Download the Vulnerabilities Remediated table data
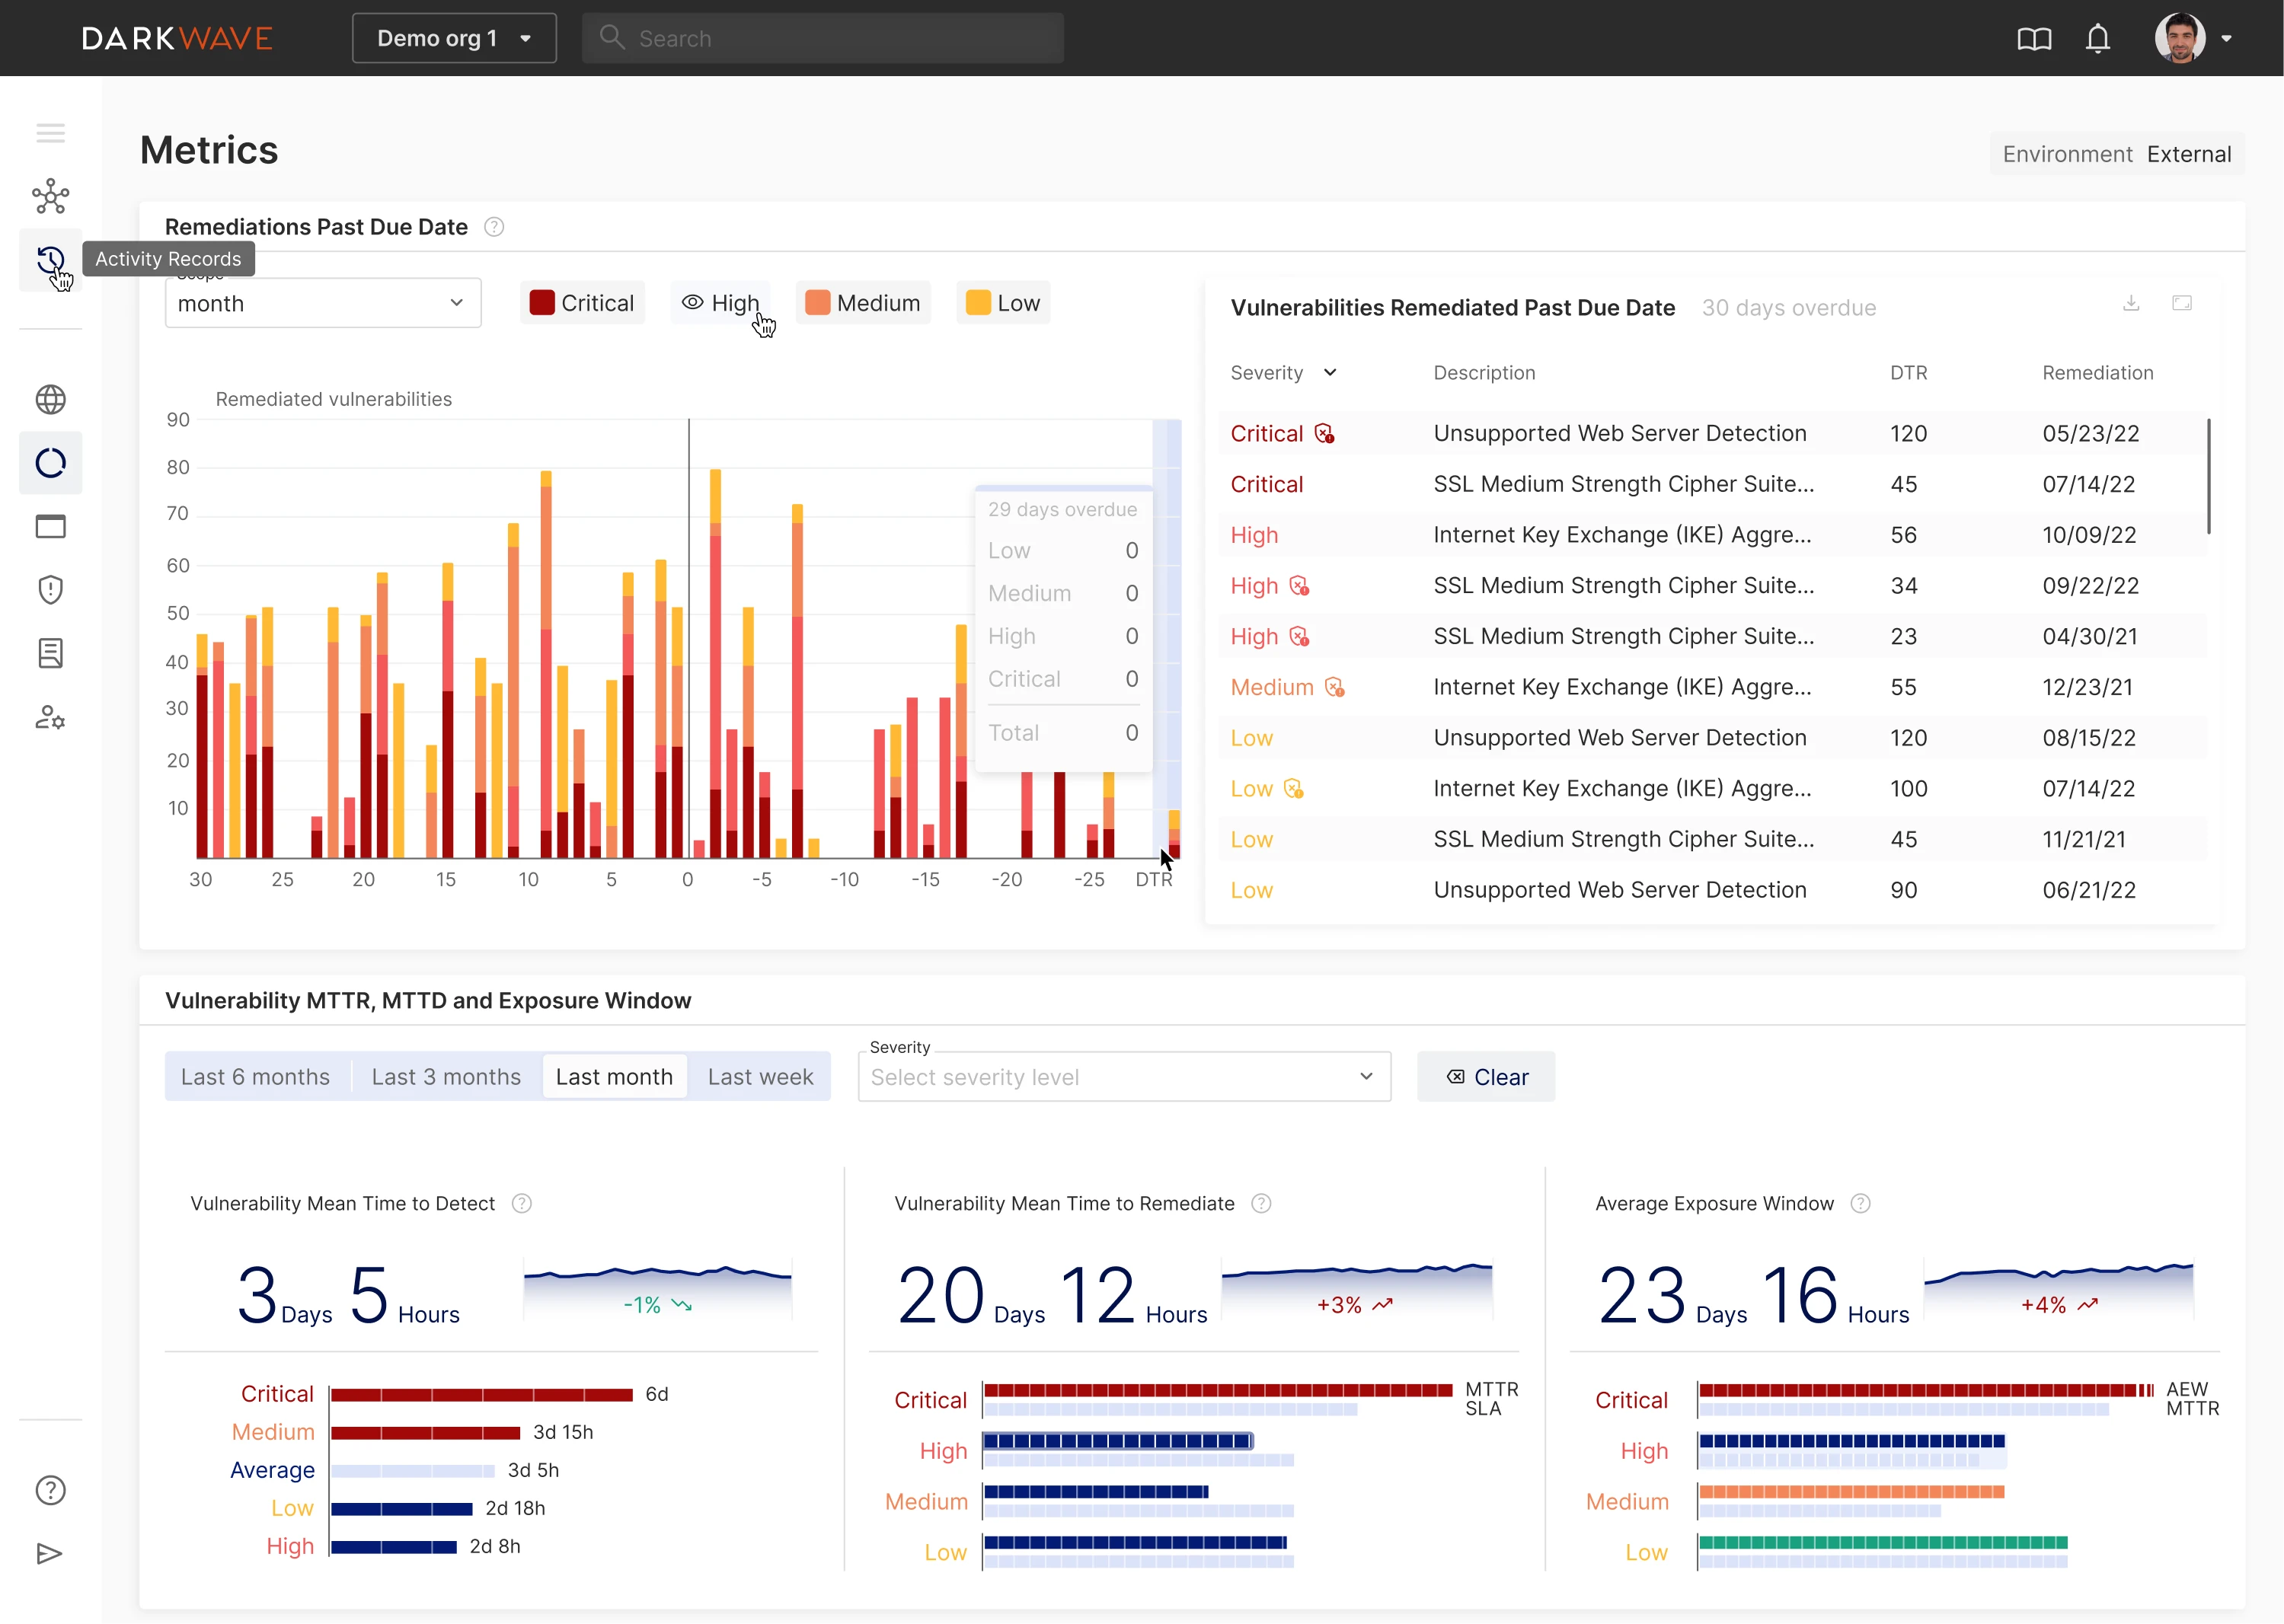Viewport: 2284px width, 1624px height. point(2131,303)
